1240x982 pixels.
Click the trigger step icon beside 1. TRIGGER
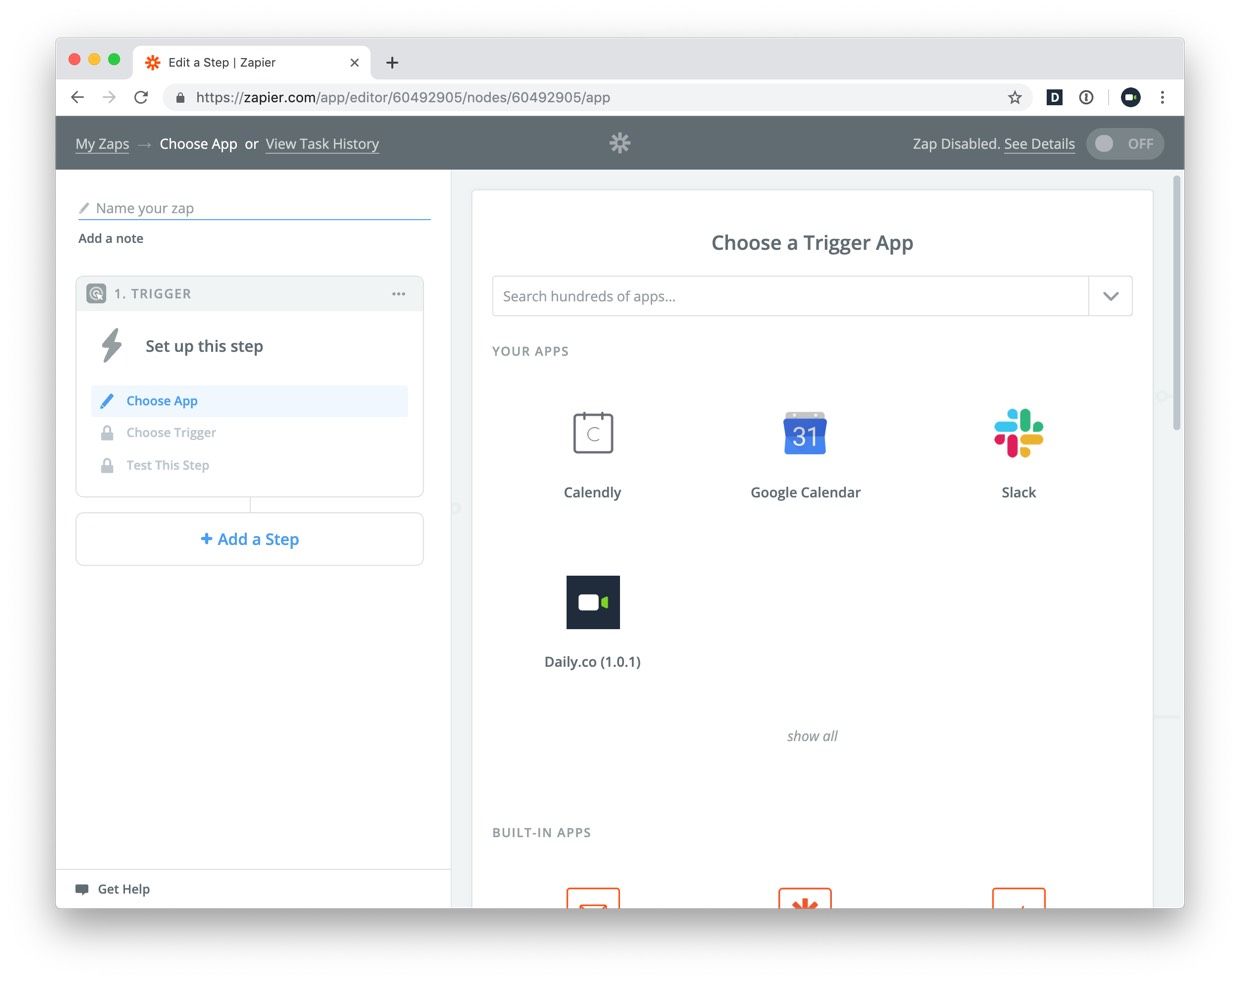point(96,294)
